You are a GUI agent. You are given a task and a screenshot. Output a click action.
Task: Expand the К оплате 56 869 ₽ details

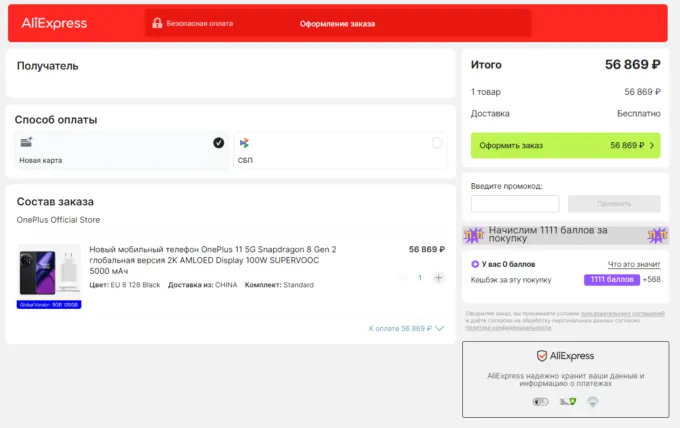[x=406, y=328]
